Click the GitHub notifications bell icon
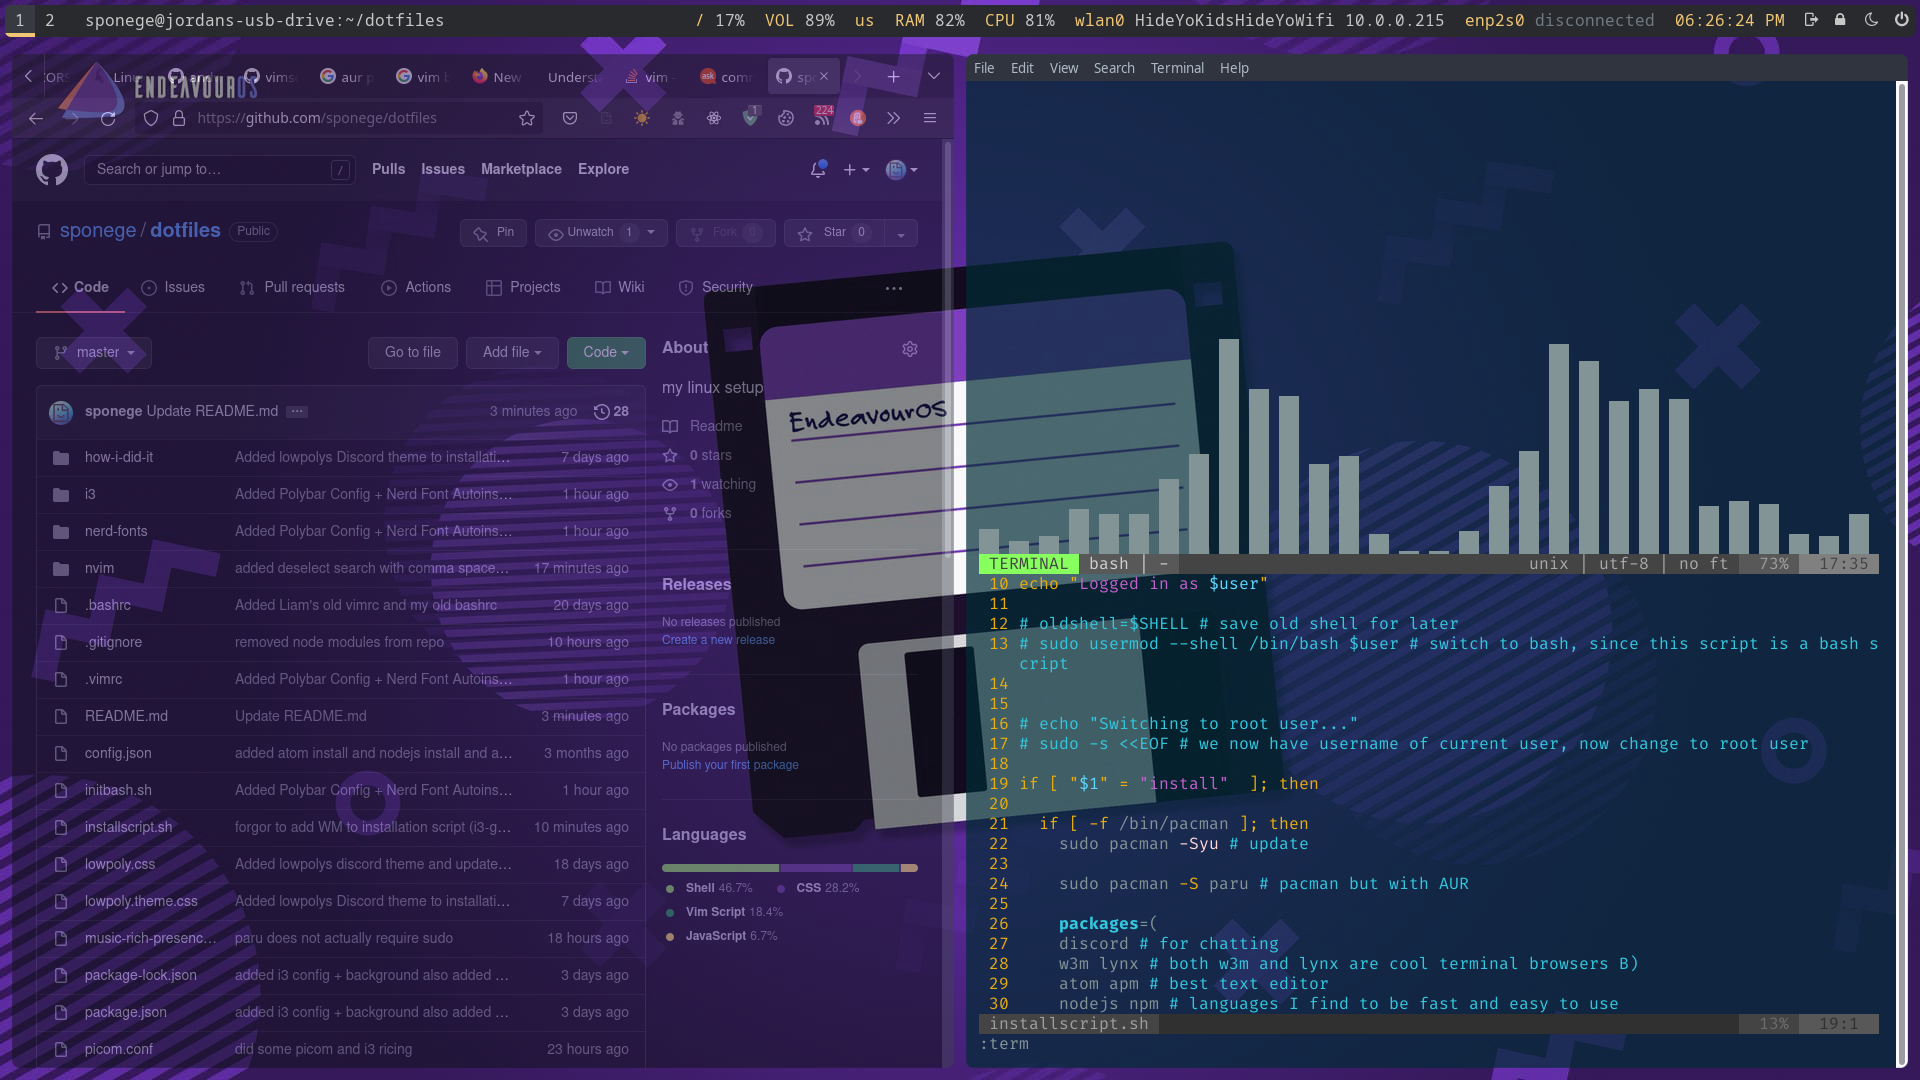 pos(818,170)
